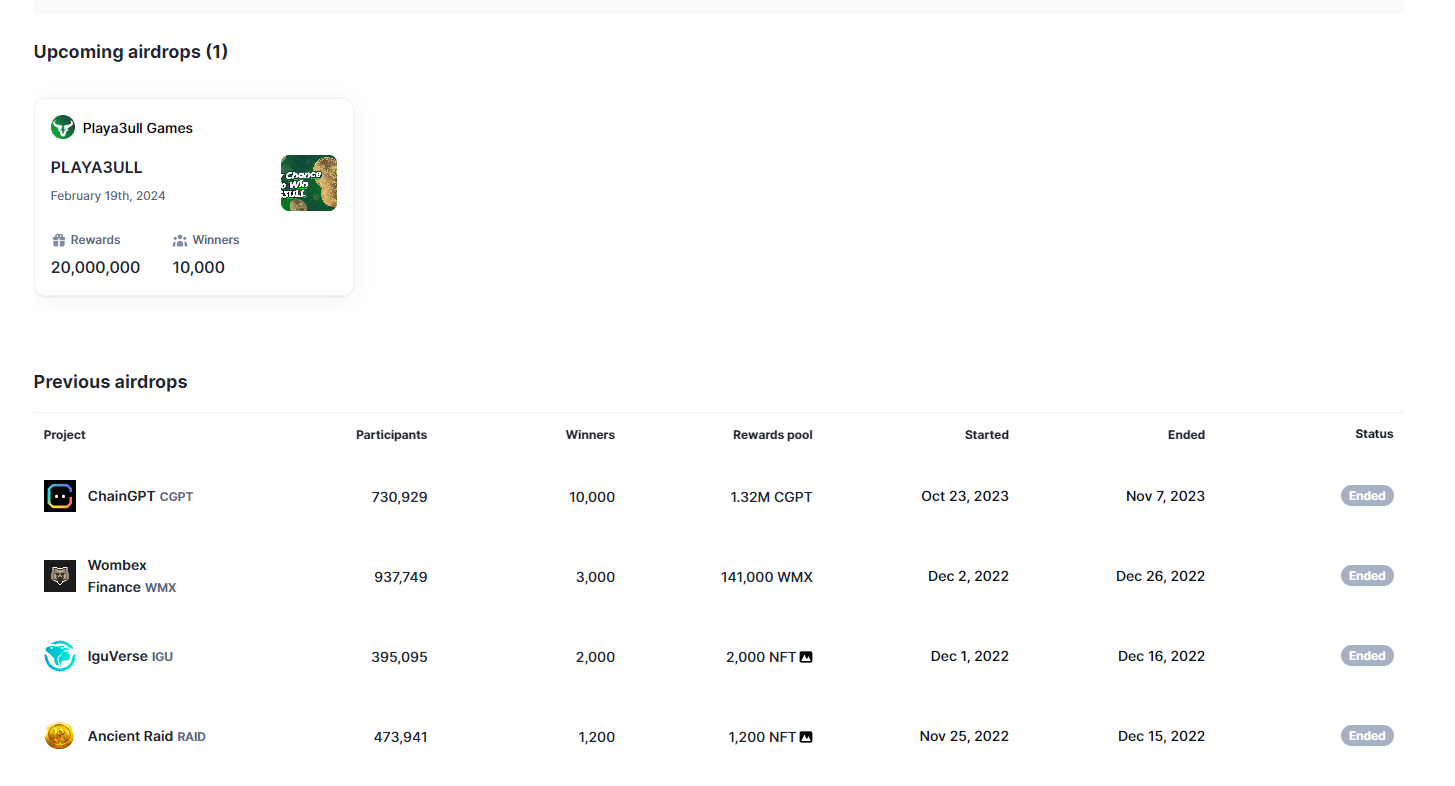Click the Participants column header
The height and width of the screenshot is (786, 1455).
pyautogui.click(x=391, y=435)
